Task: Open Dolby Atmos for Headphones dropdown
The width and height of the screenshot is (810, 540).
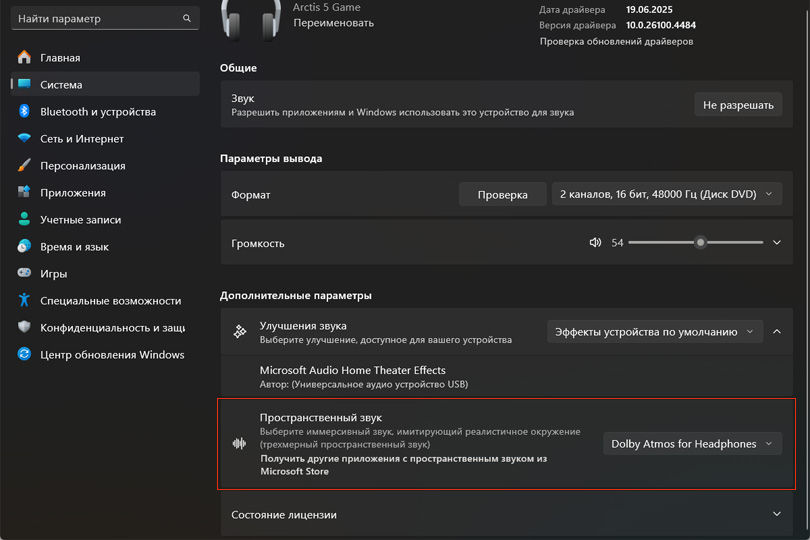Action: click(x=692, y=444)
